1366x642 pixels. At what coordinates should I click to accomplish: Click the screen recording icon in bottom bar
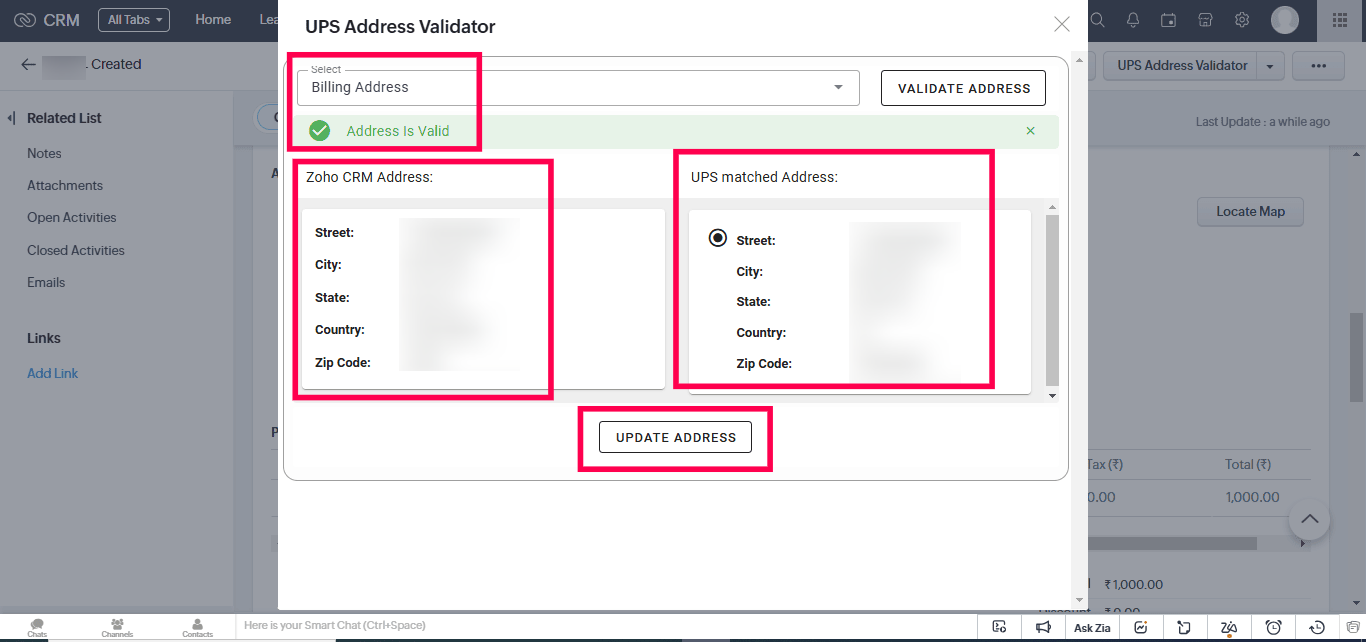(x=999, y=627)
